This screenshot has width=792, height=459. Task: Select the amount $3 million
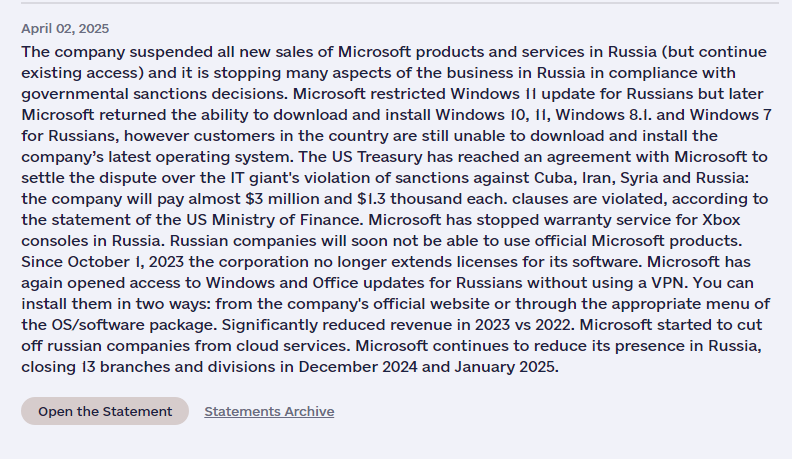(282, 199)
